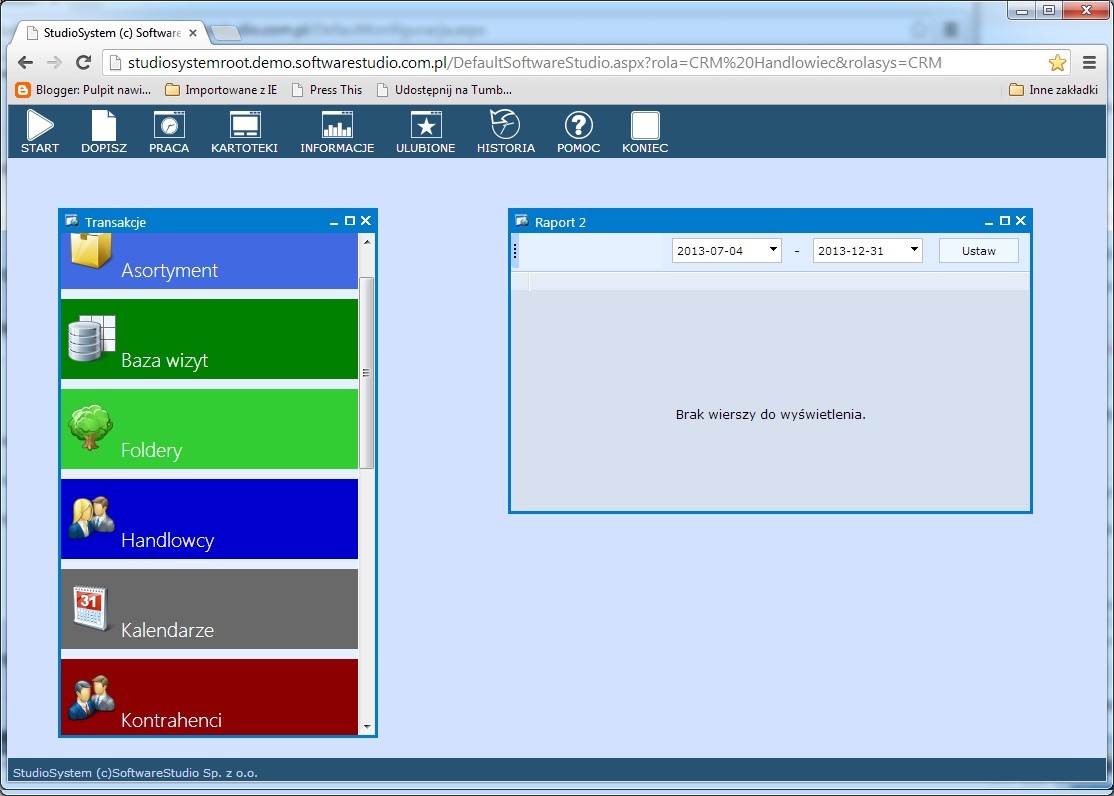
Task: Click the Transakcje panel scrollbar down arrow
Action: 367,726
